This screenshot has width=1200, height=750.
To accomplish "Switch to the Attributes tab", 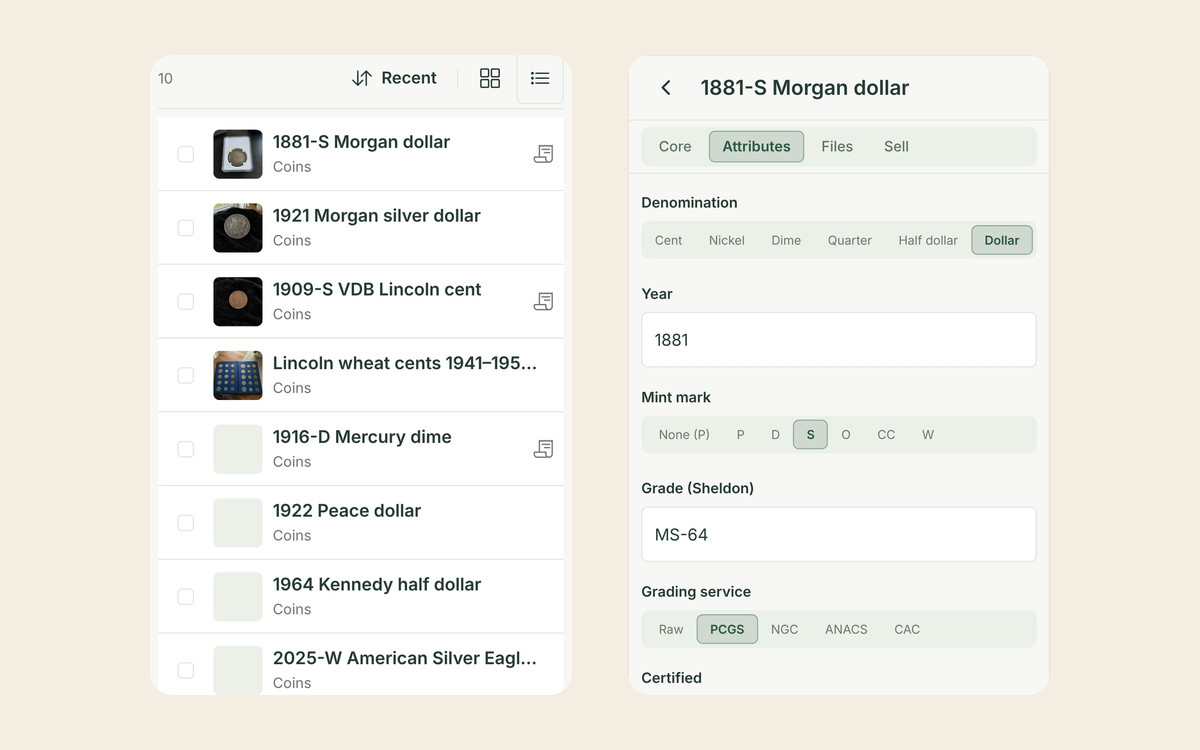I will coord(756,146).
